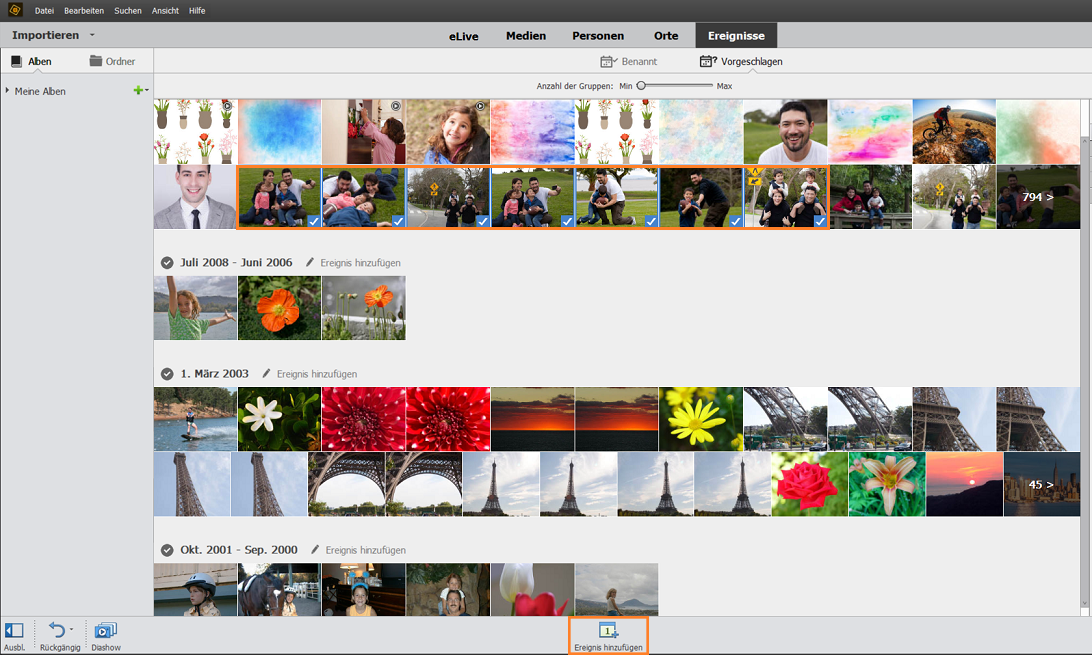Click the green plus to add album
Viewport: 1092px width, 655px height.
138,90
